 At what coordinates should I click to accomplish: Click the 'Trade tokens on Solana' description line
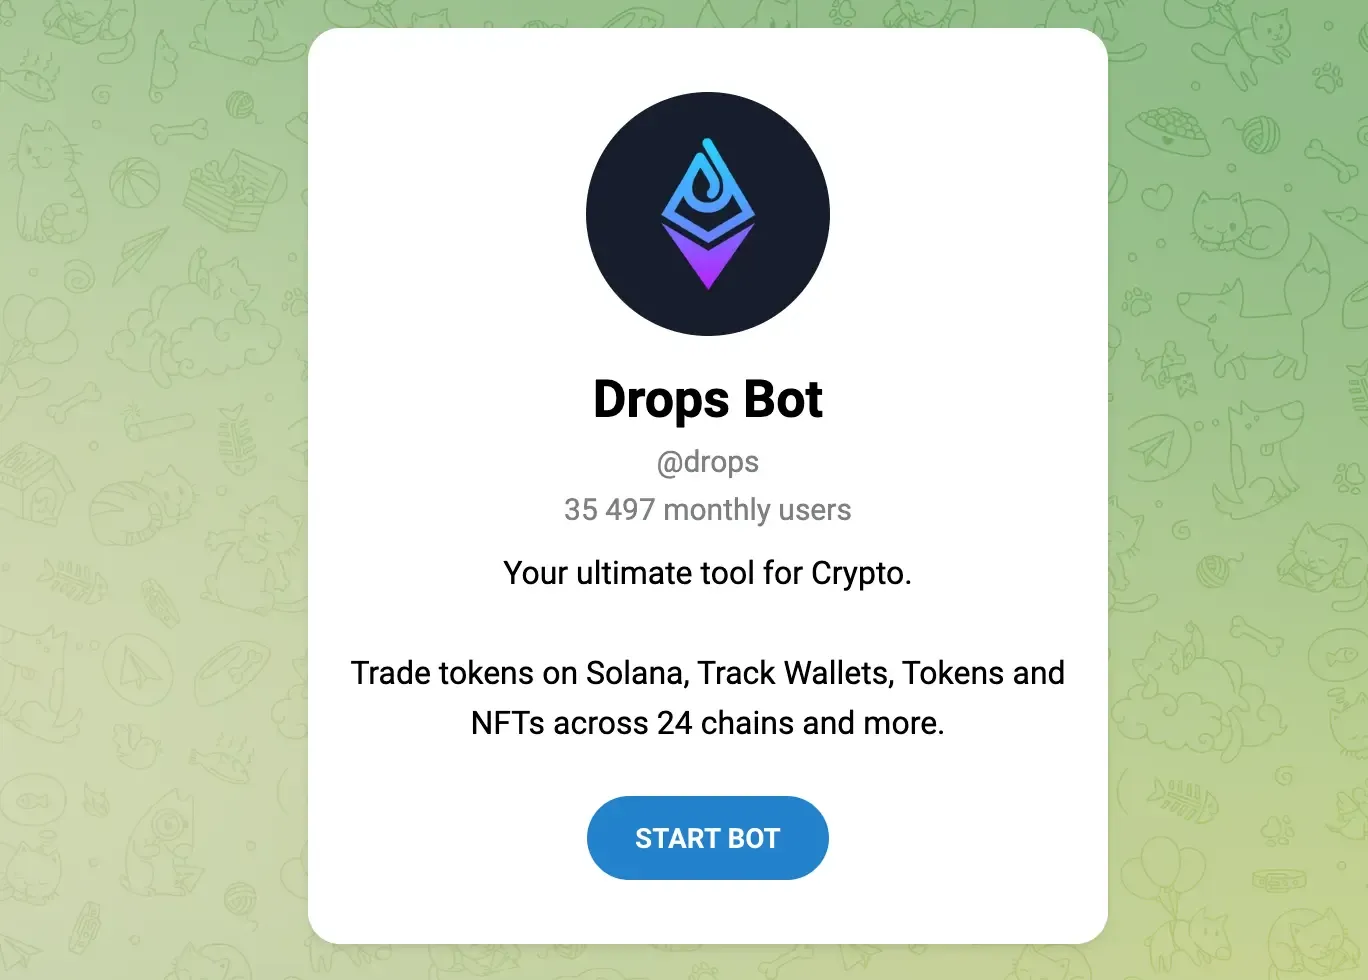(708, 673)
